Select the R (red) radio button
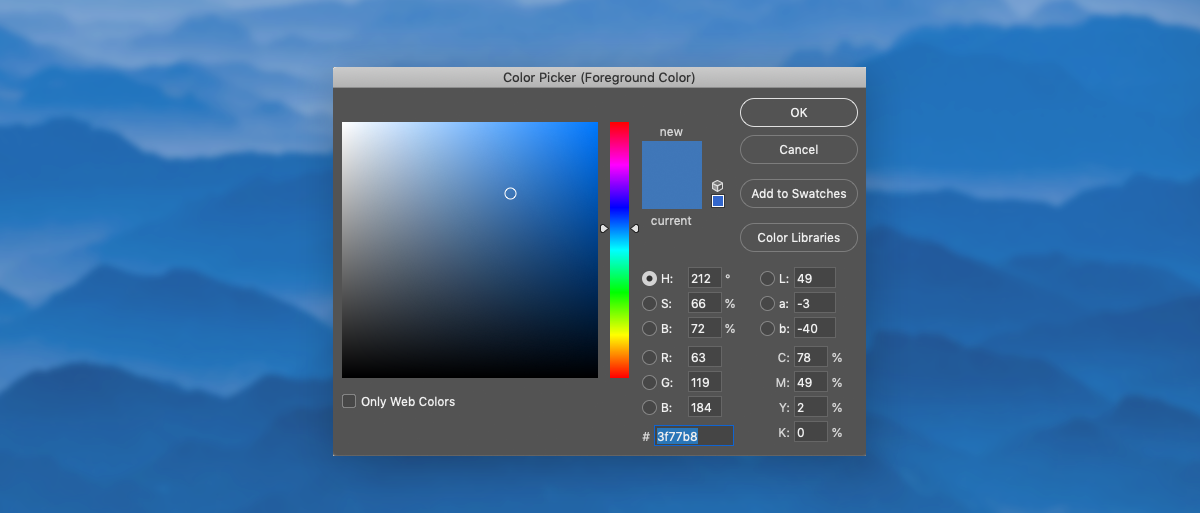 click(x=650, y=357)
